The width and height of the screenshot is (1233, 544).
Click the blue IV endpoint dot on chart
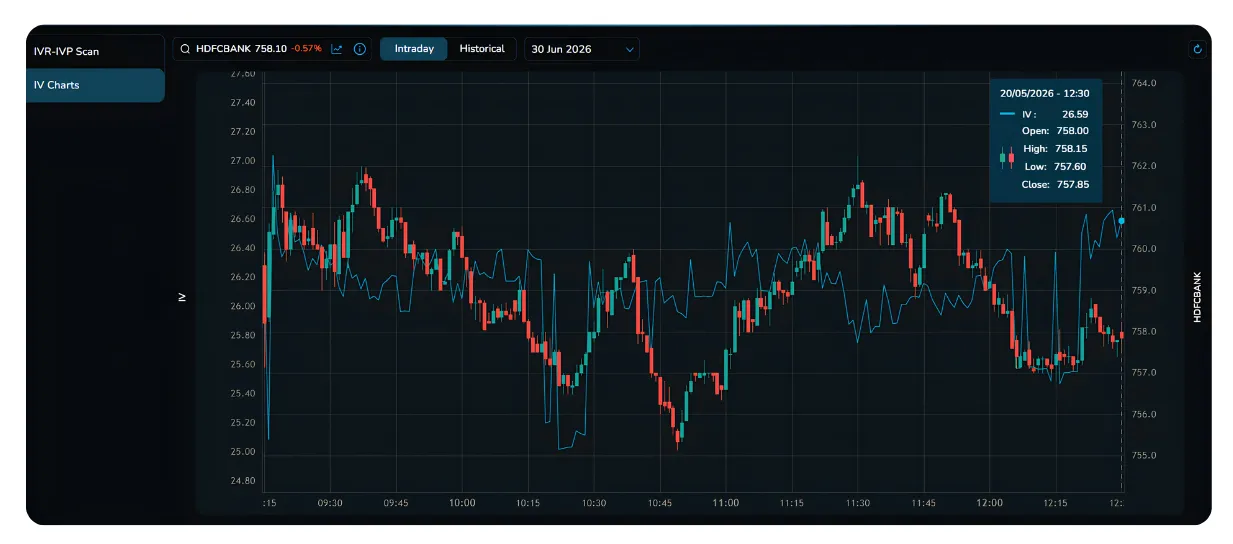pyautogui.click(x=1122, y=220)
